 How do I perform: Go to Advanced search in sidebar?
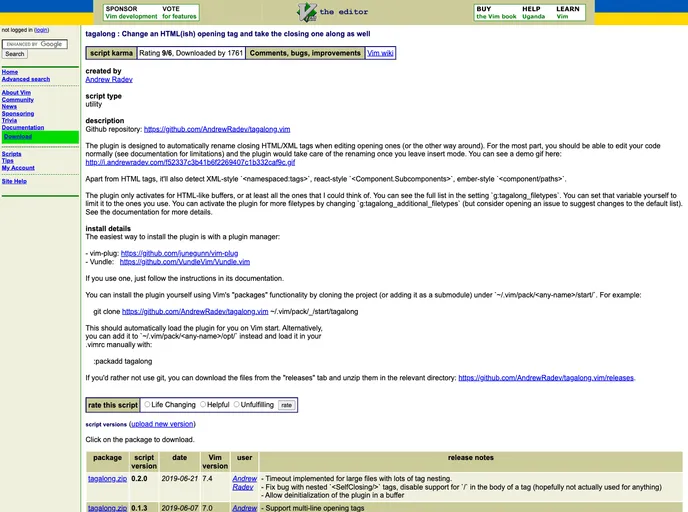point(26,79)
